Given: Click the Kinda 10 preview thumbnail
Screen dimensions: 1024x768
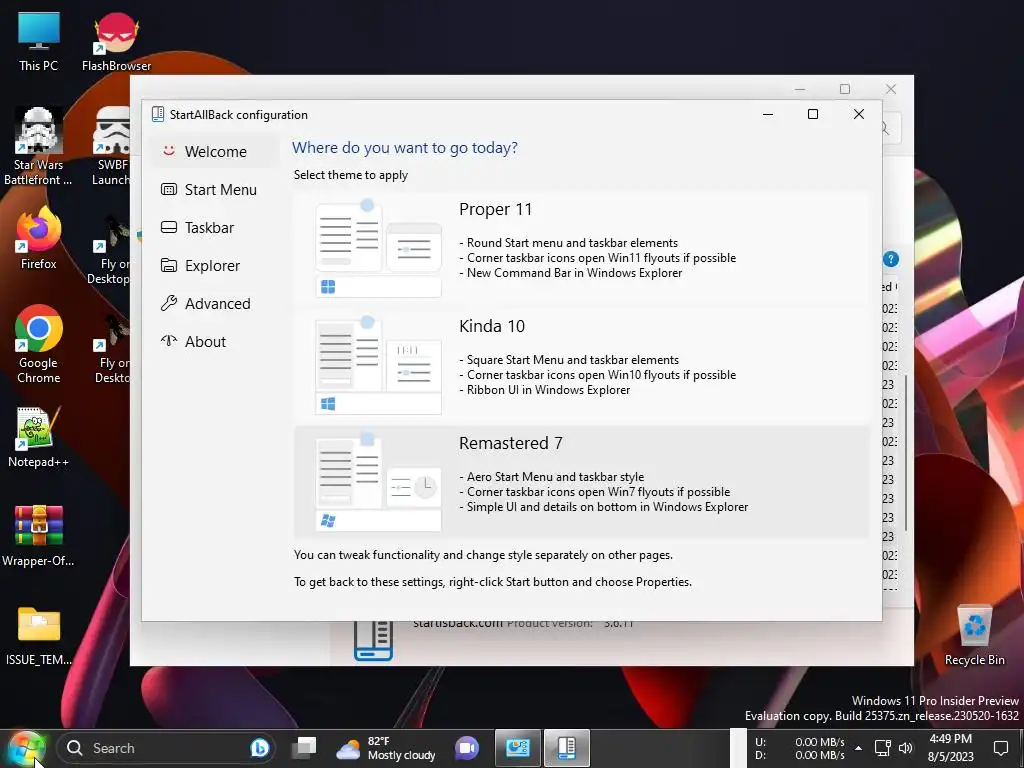Looking at the screenshot, I should pyautogui.click(x=378, y=365).
